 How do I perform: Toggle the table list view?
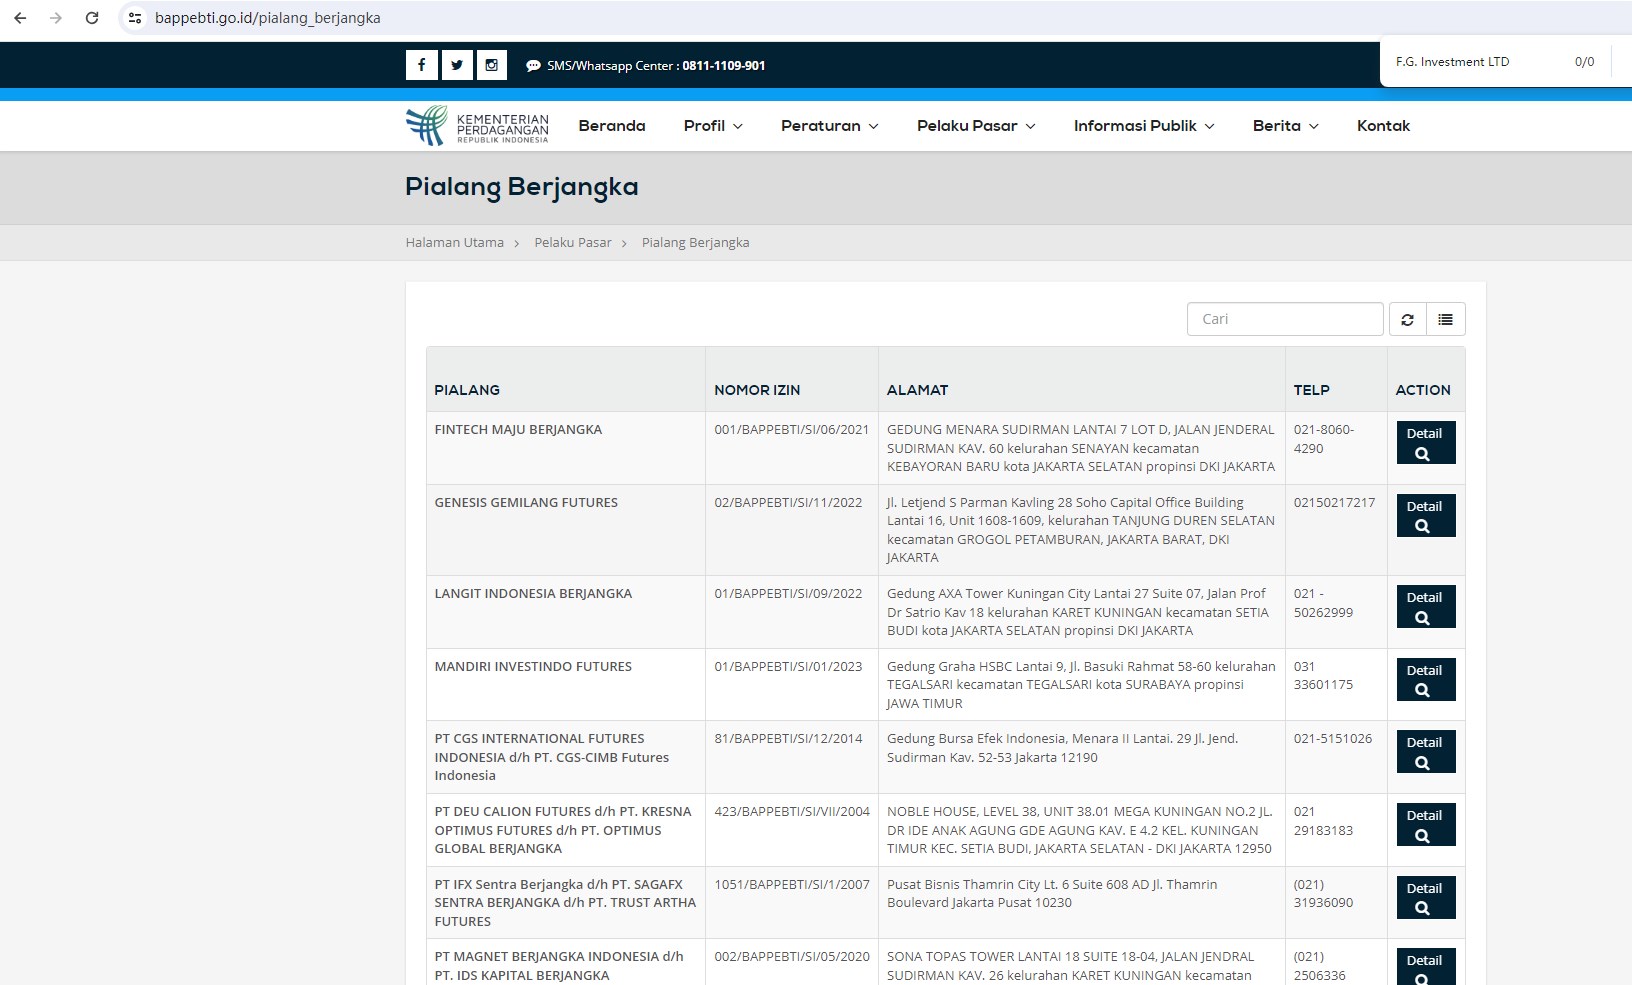pyautogui.click(x=1446, y=319)
